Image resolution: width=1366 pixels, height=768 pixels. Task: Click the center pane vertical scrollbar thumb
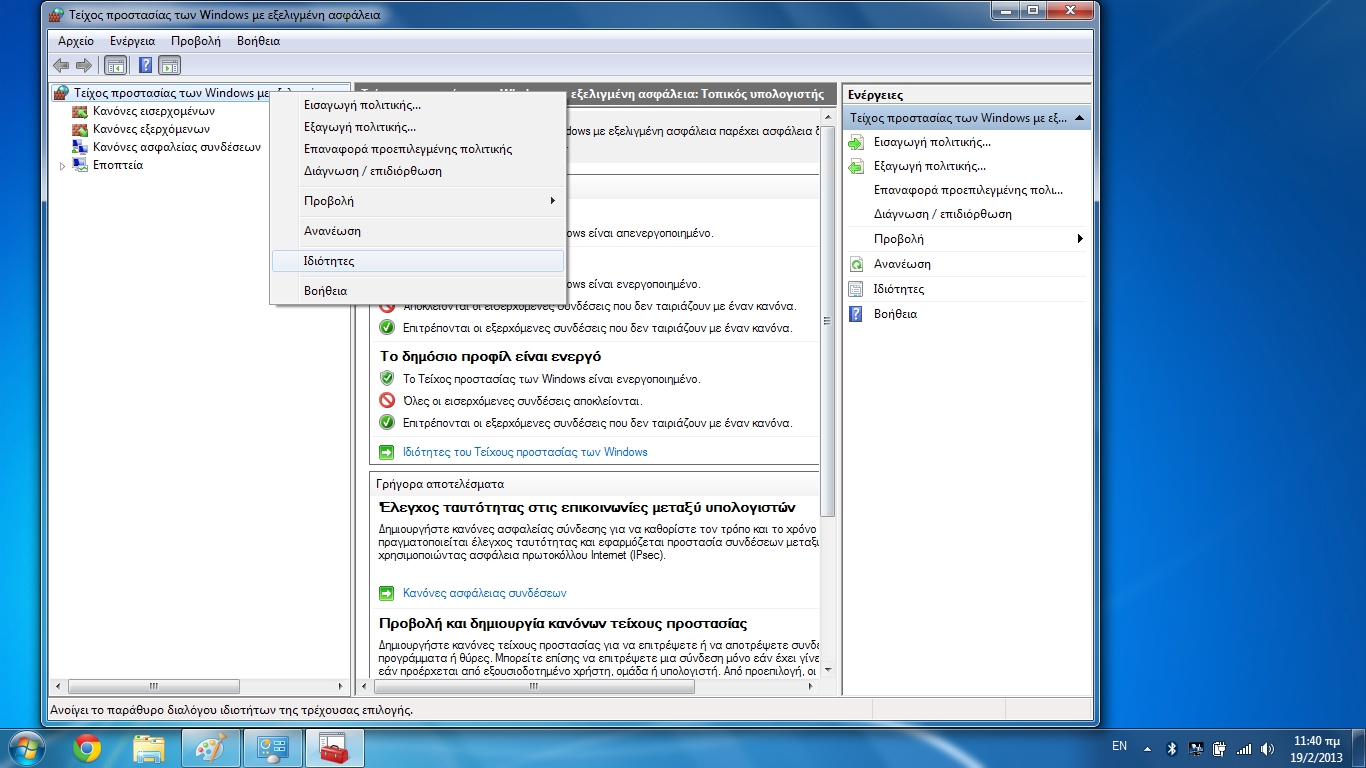(827, 320)
